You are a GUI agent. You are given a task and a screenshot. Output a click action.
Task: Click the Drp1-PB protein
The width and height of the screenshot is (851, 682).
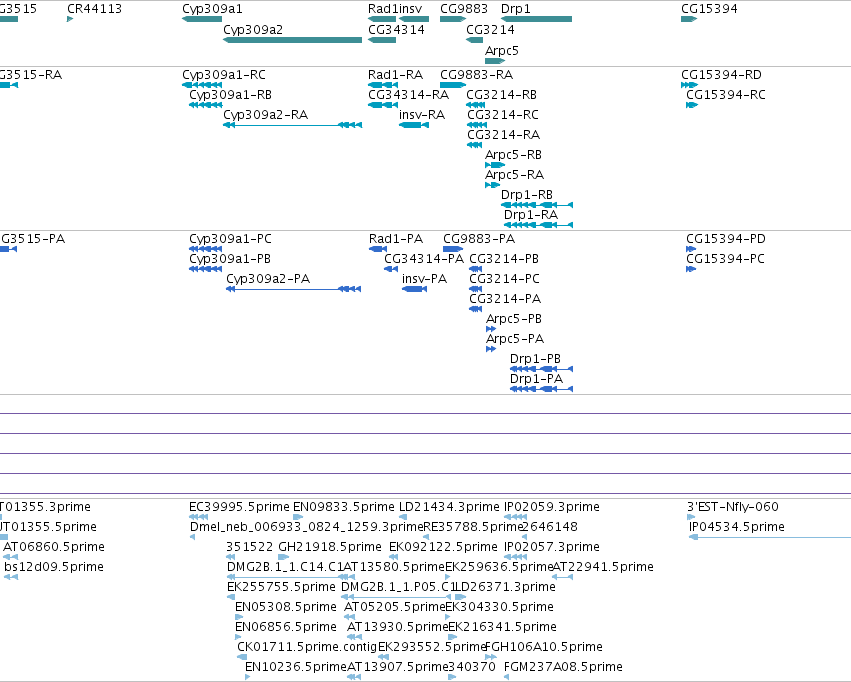pos(542,368)
